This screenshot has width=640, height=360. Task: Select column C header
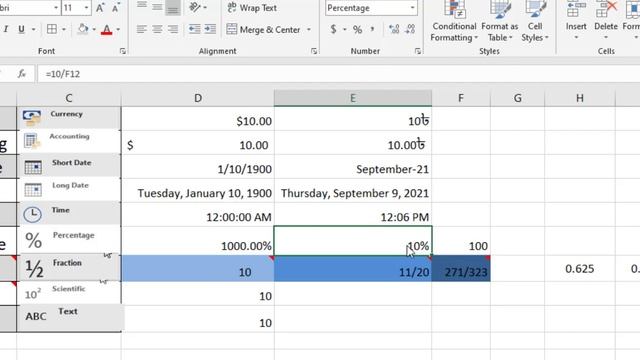click(69, 98)
